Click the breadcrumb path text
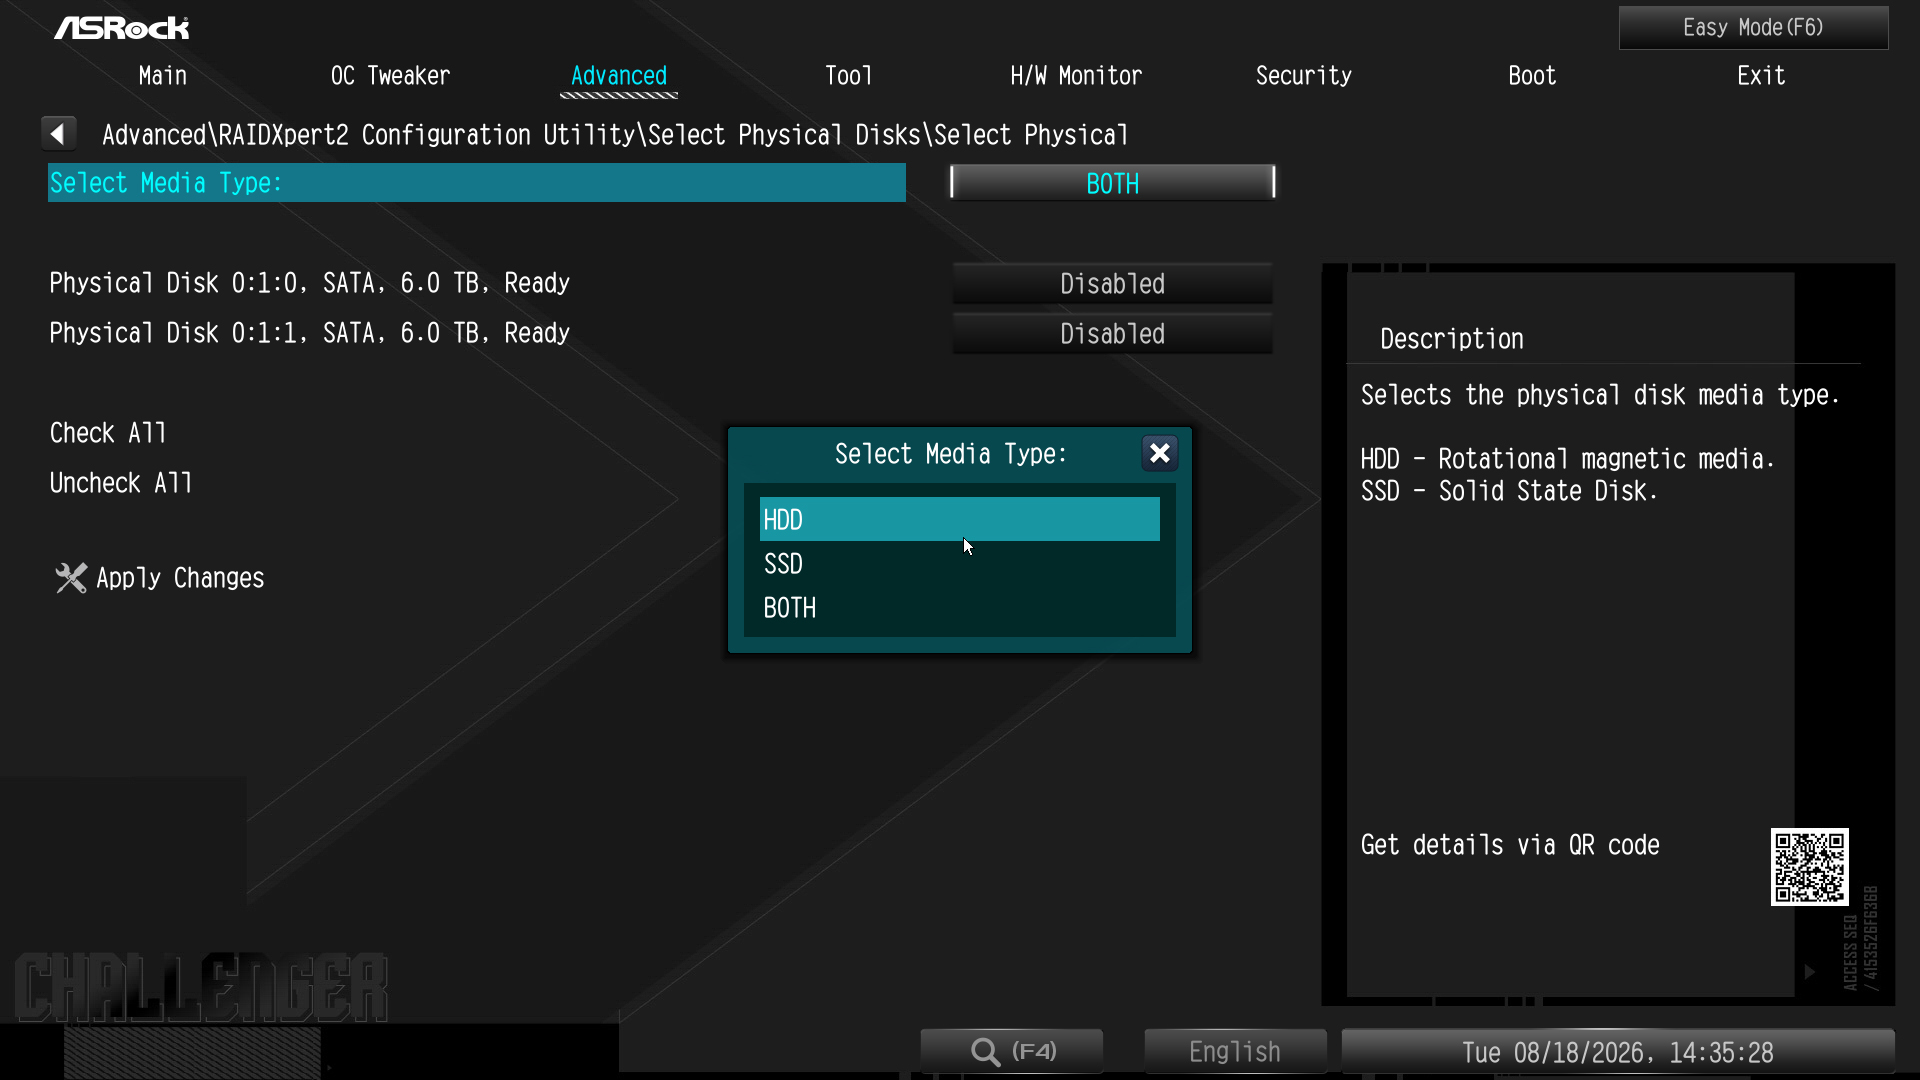The image size is (1920, 1080). (615, 135)
